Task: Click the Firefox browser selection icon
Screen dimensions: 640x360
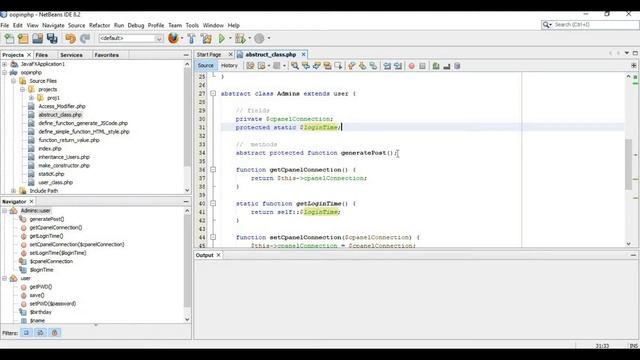Action: (x=173, y=38)
